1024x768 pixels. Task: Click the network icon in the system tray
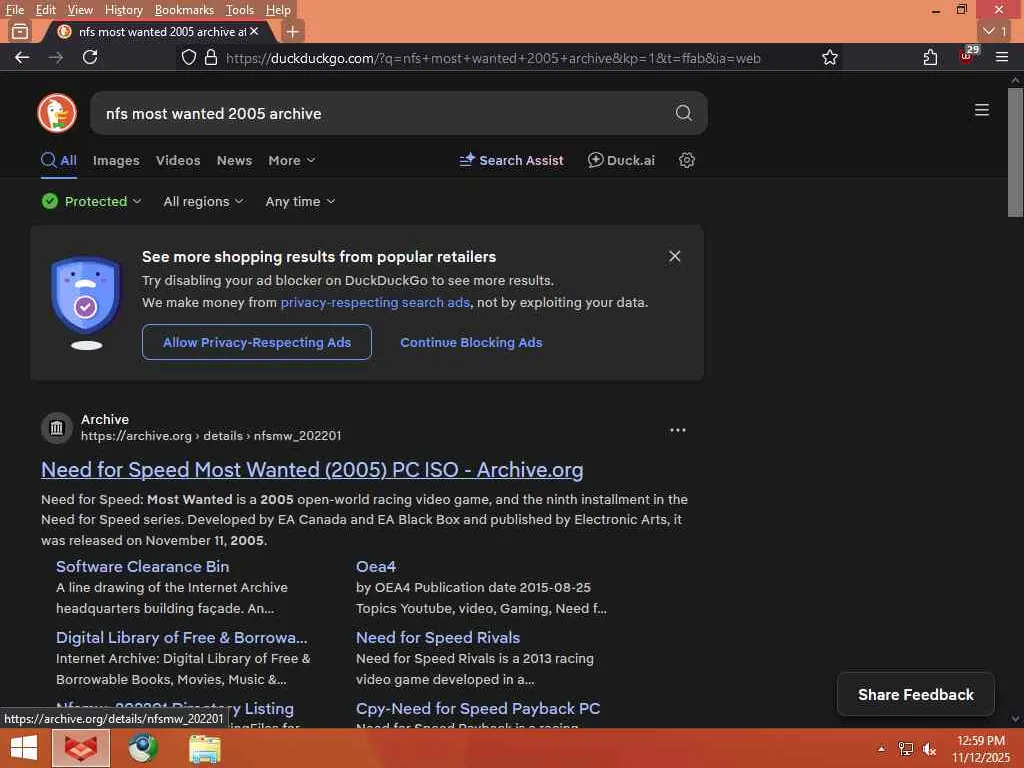click(905, 749)
